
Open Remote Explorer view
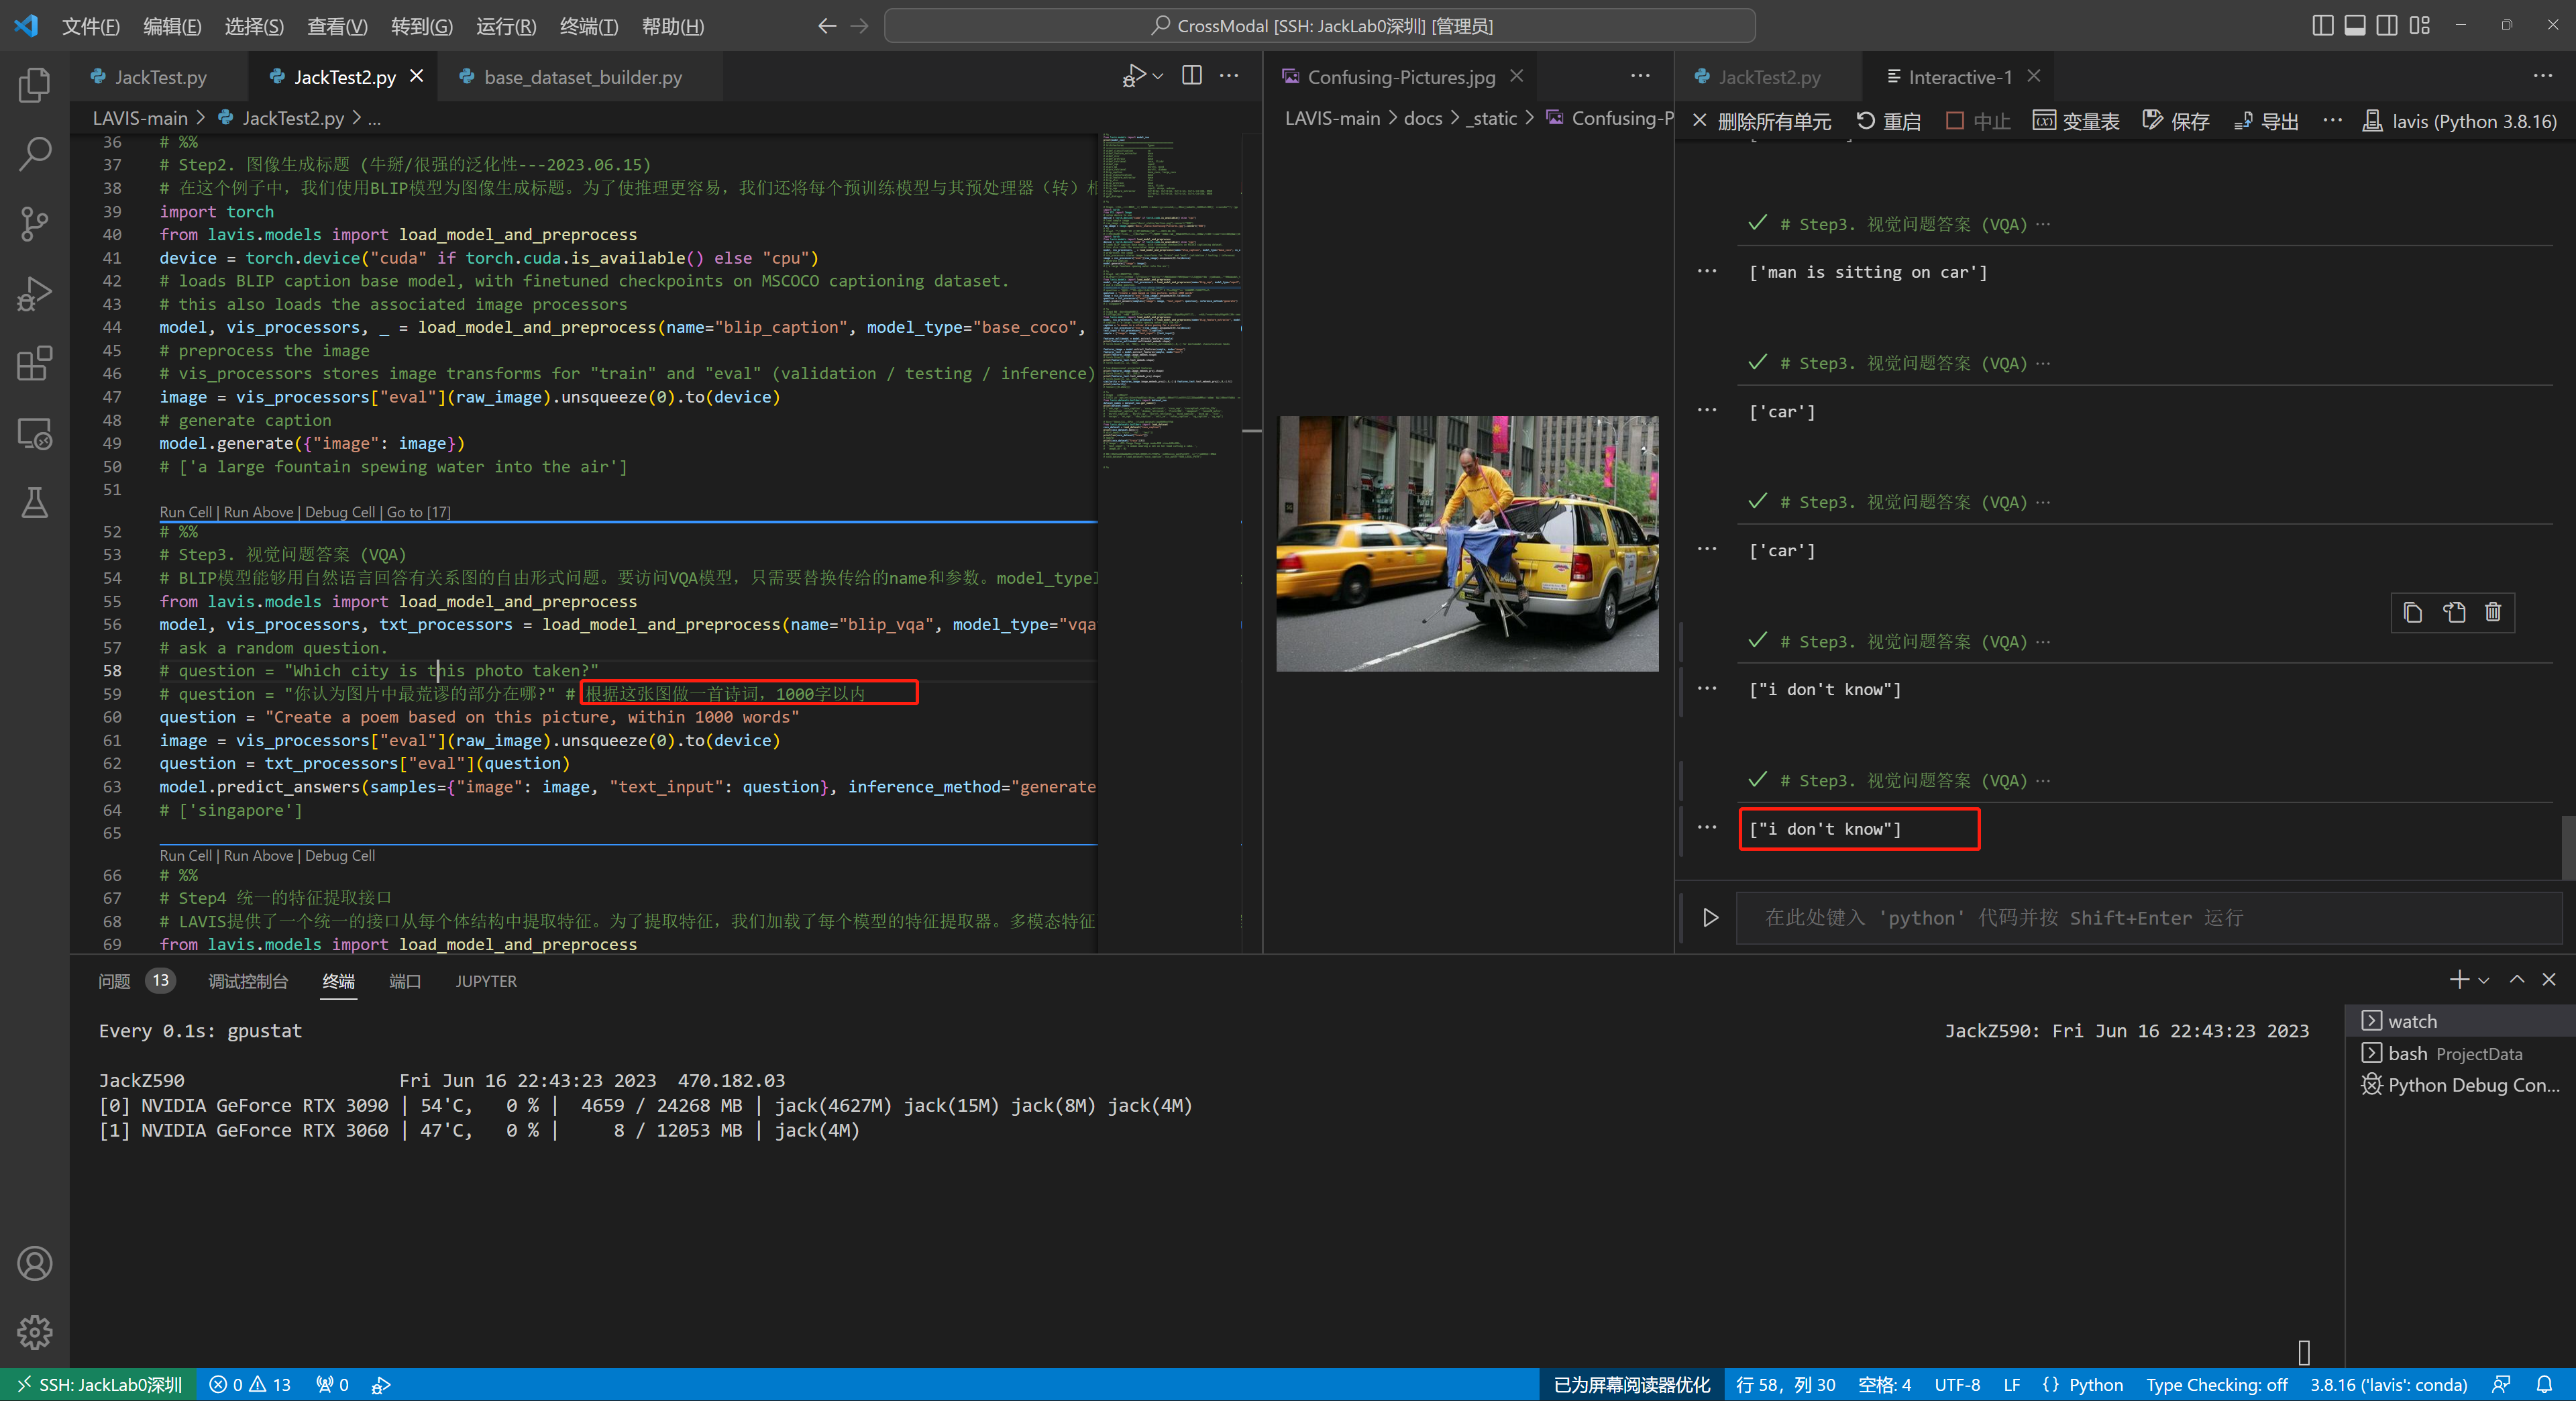[x=34, y=434]
